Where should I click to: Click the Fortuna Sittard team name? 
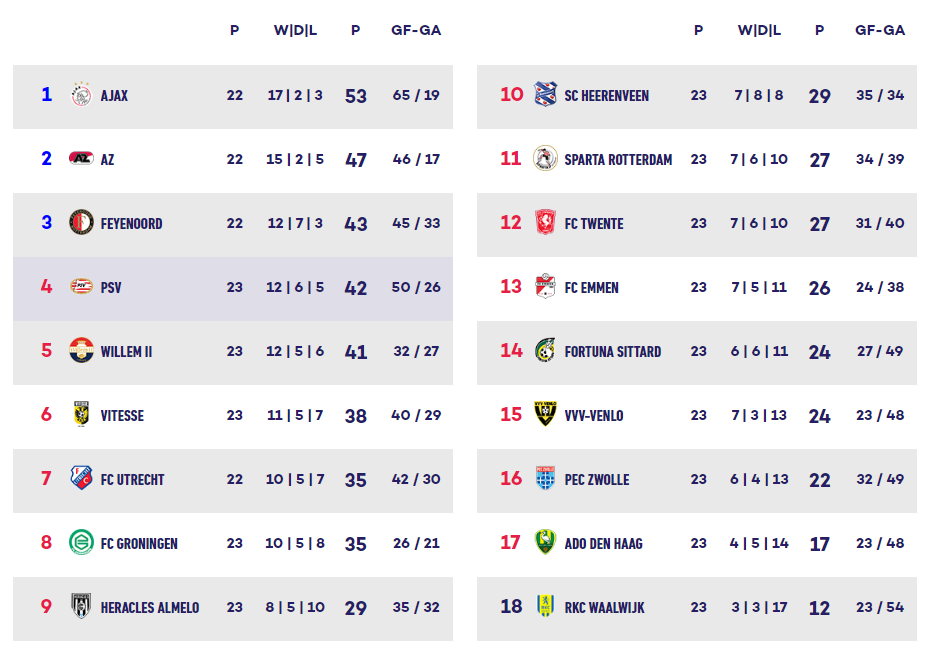(x=612, y=352)
